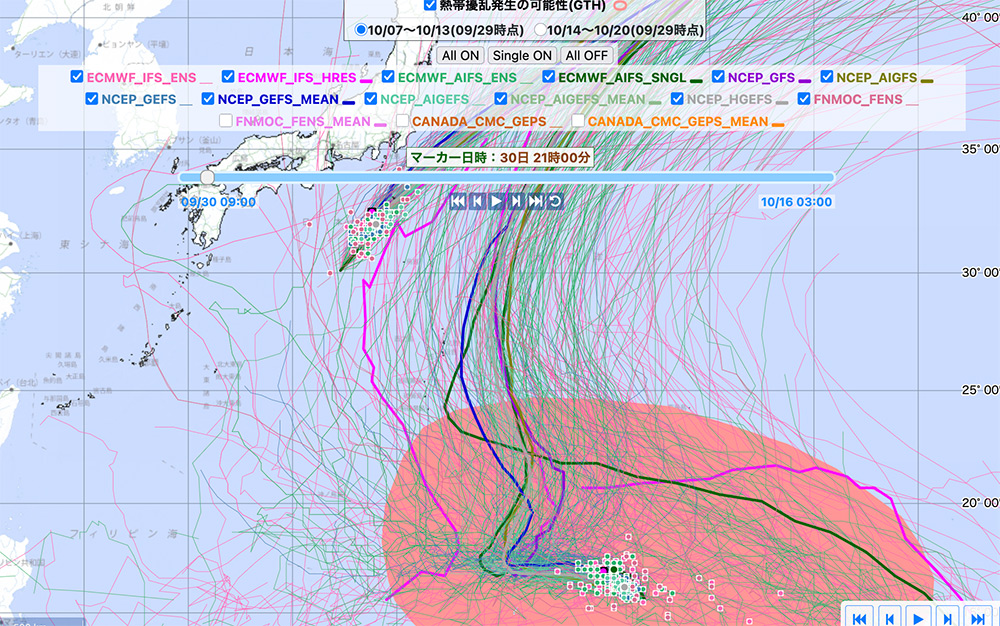The height and width of the screenshot is (626, 1000).
Task: Skip to end in the bottom corner panel
Action: coord(978,618)
